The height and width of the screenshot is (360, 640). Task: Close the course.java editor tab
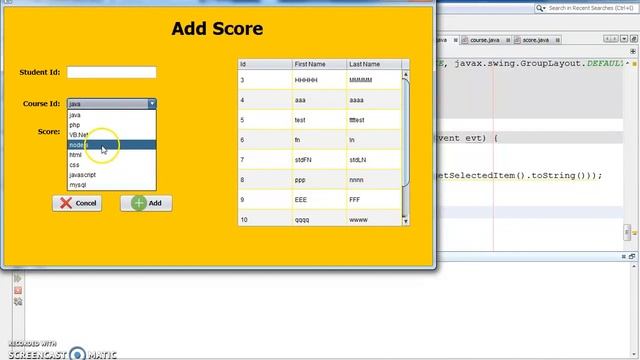[x=508, y=40]
